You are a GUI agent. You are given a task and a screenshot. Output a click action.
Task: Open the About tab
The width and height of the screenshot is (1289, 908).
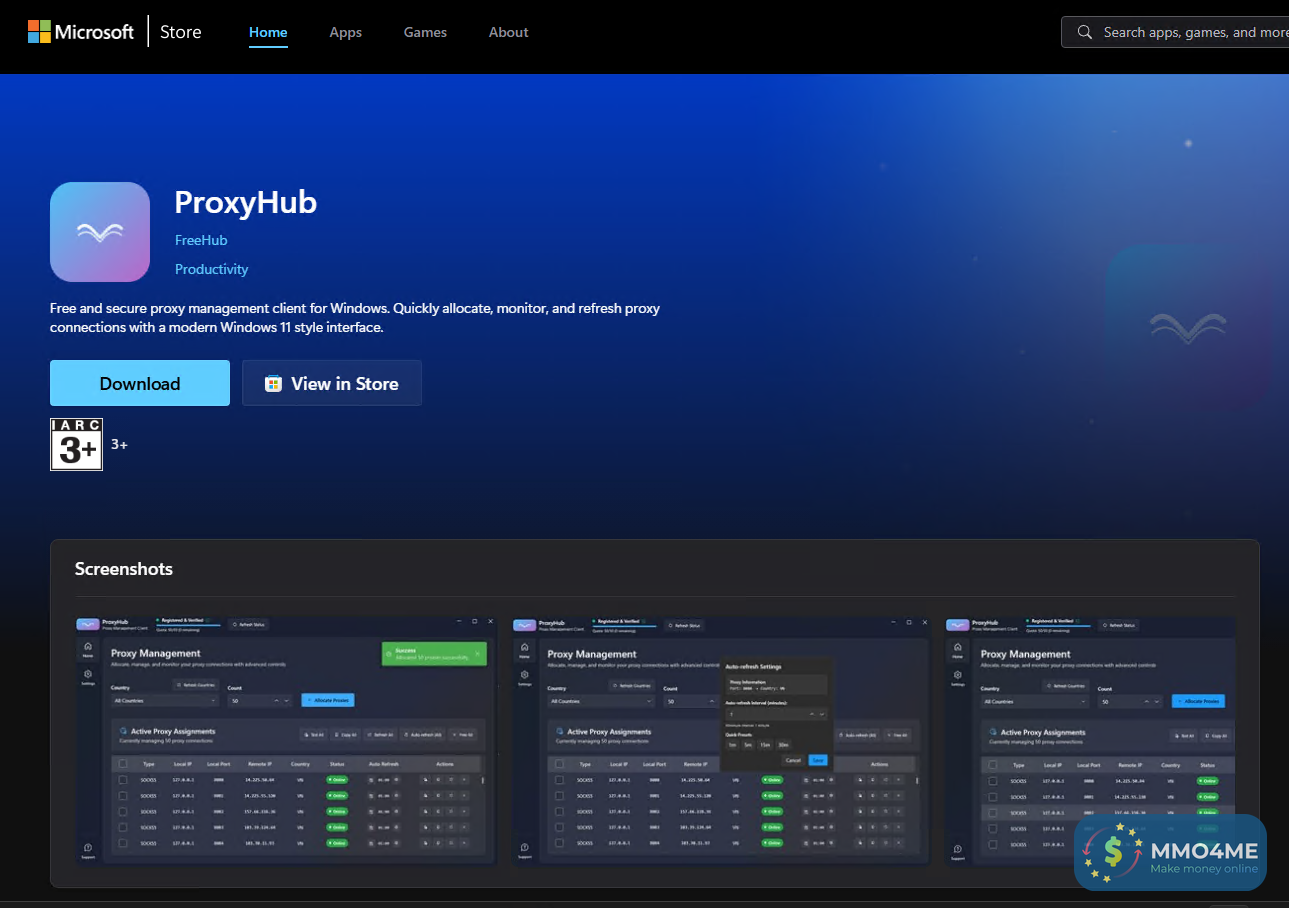point(508,32)
